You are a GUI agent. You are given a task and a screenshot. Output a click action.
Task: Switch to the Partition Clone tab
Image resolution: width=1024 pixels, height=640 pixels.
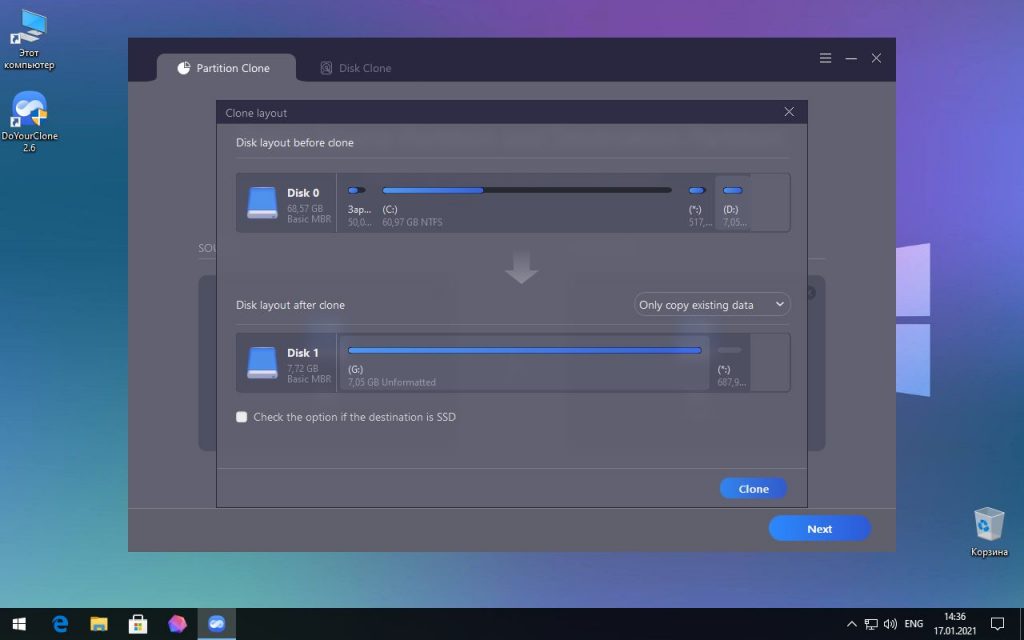click(x=225, y=68)
